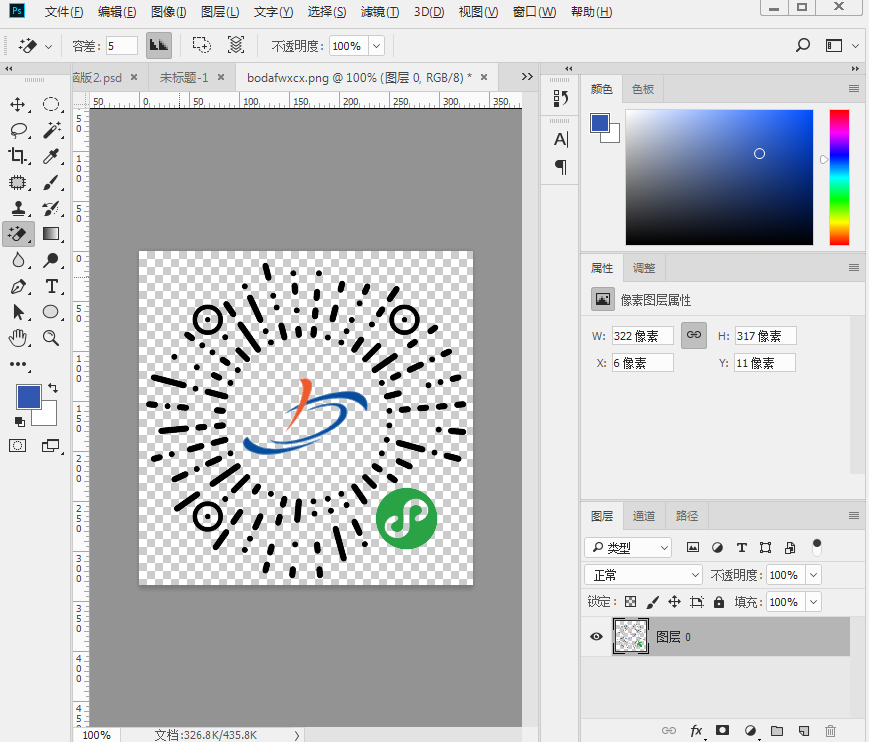Select the Blur tool
The width and height of the screenshot is (869, 742).
(18, 260)
